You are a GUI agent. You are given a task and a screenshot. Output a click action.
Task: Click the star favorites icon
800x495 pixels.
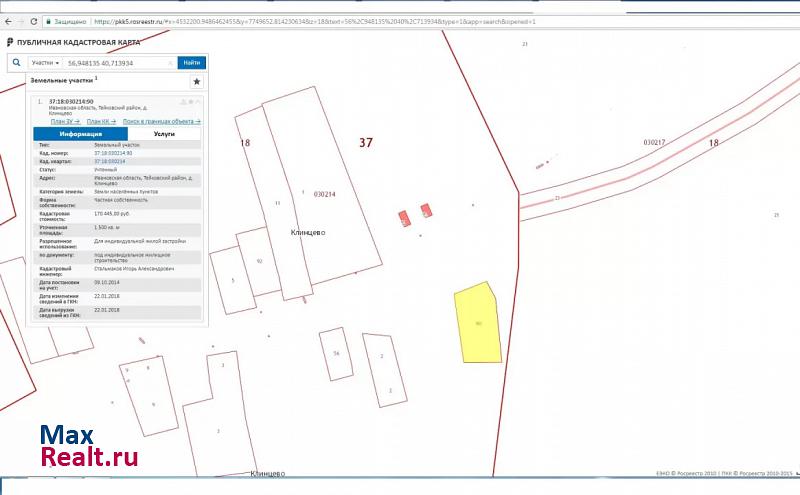coord(196,81)
